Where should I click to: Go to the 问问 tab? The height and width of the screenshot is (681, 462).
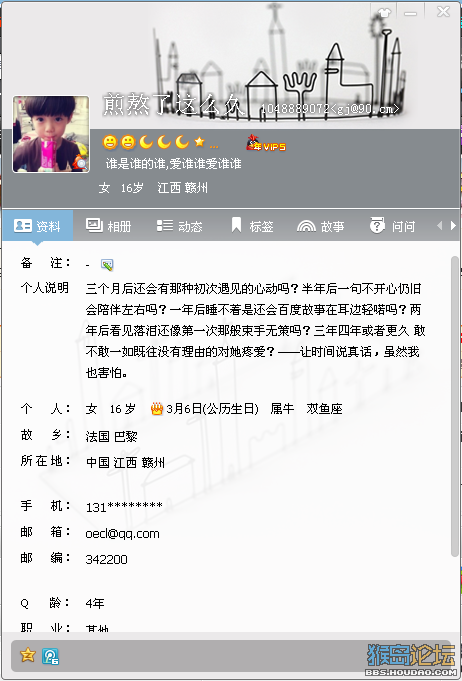tap(392, 226)
